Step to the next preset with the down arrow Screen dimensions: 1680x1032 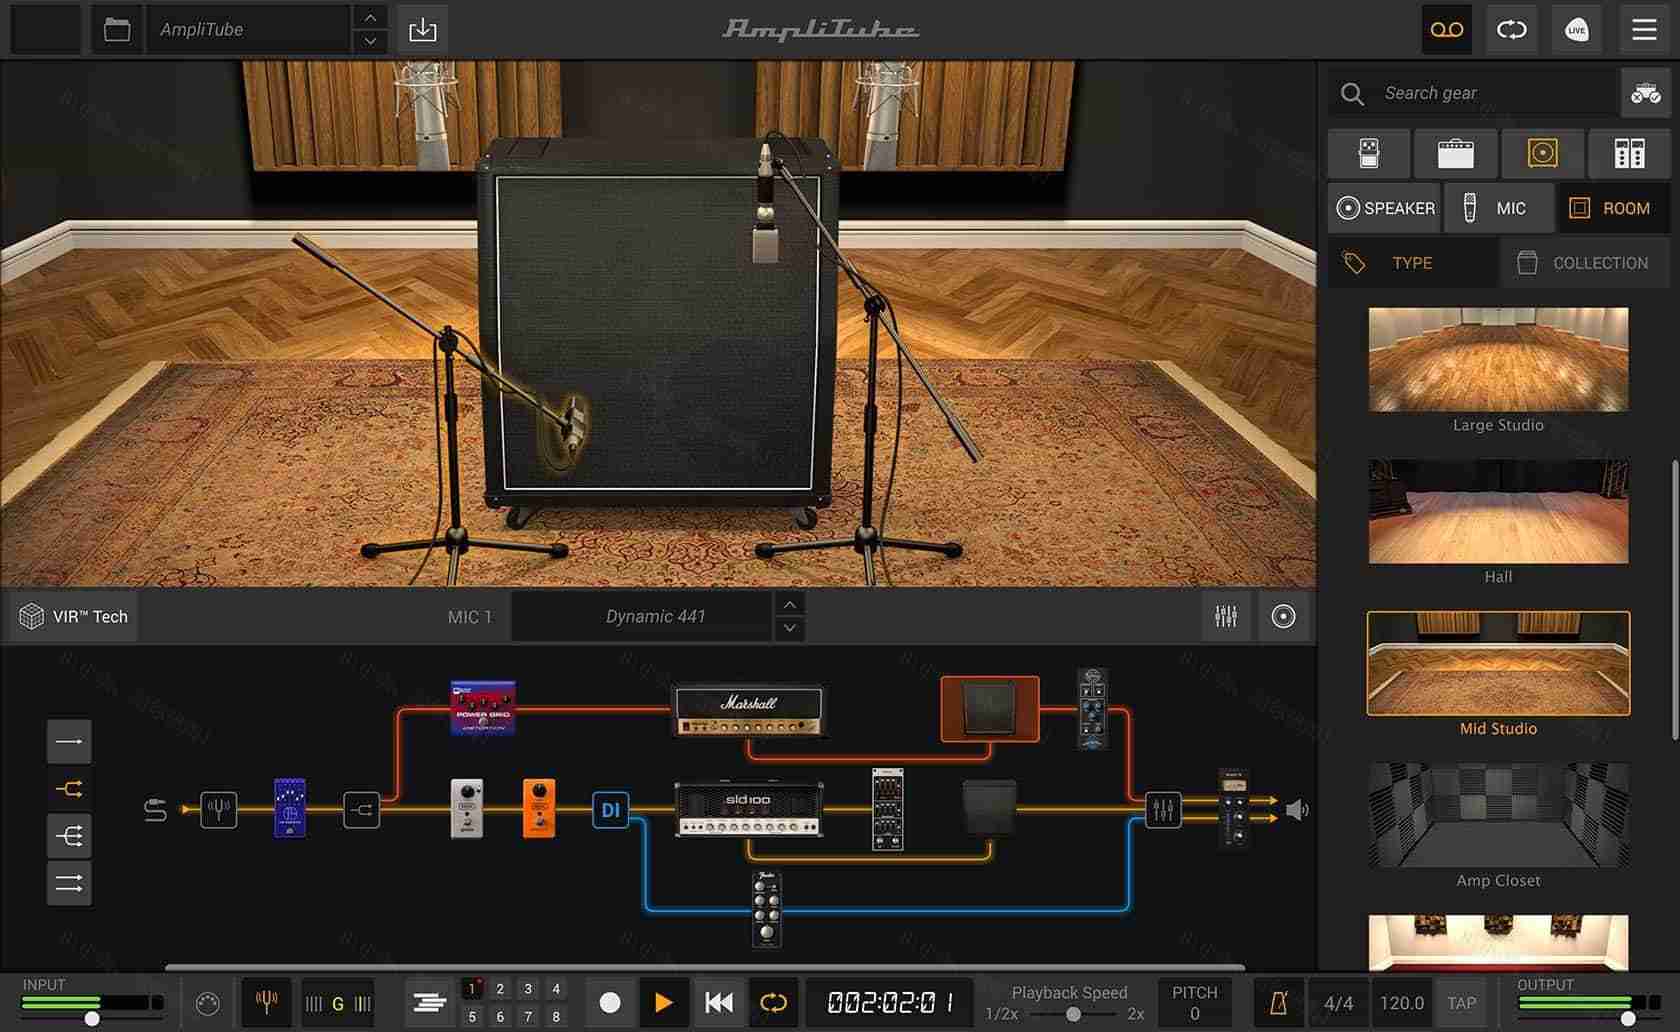click(x=369, y=40)
